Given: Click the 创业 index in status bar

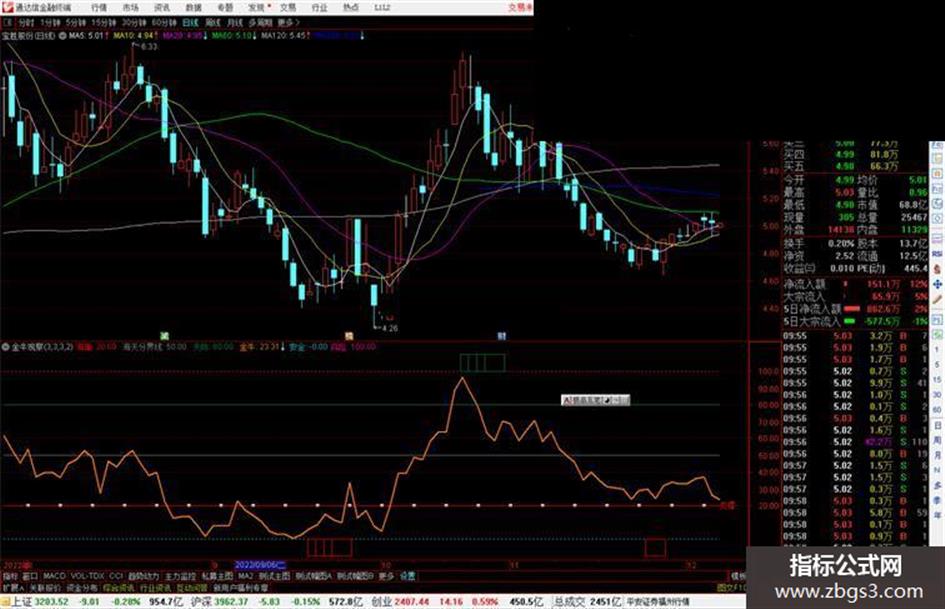Looking at the screenshot, I should click(380, 602).
